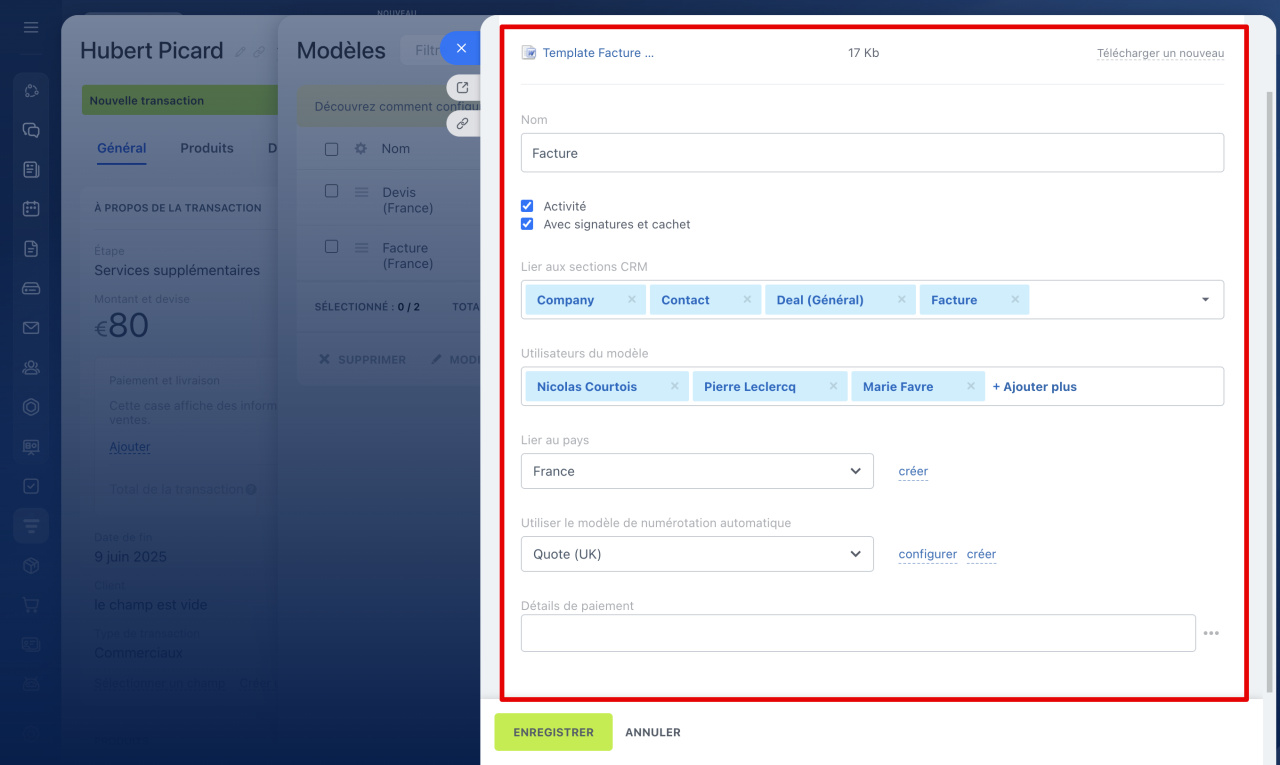Viewport: 1280px width, 765px height.
Task: Click into the Nom input field
Action: click(872, 153)
